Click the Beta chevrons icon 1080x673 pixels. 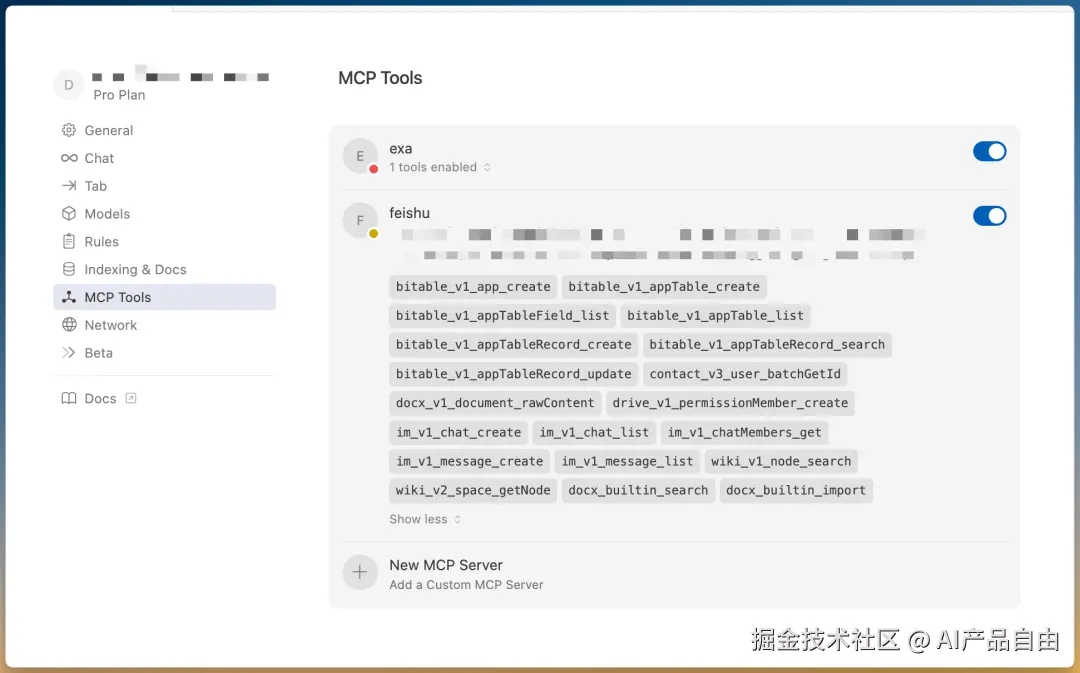68,353
